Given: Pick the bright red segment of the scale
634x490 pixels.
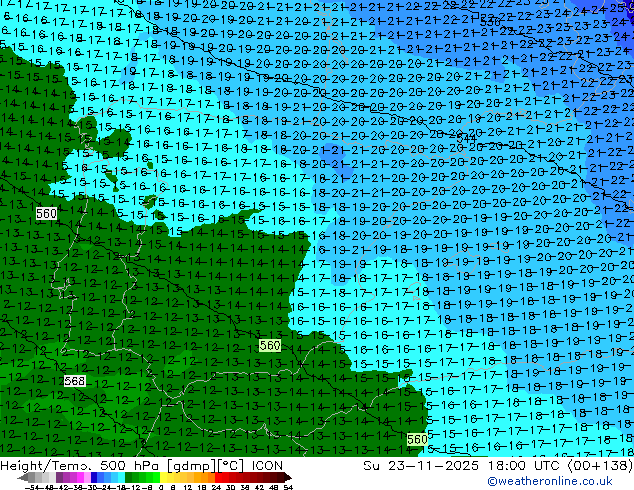Looking at the screenshot, I should coord(218,477).
